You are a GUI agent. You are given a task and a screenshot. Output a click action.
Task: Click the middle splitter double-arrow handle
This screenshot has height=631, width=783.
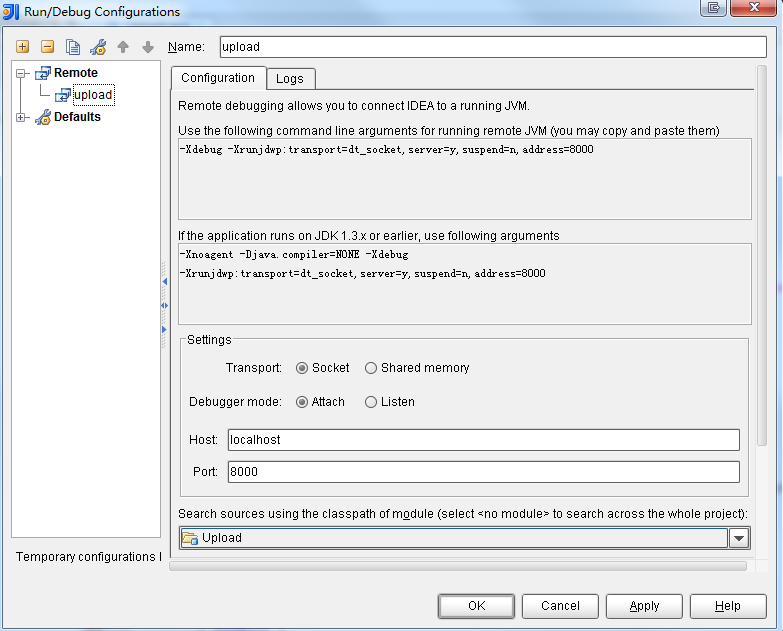click(164, 306)
